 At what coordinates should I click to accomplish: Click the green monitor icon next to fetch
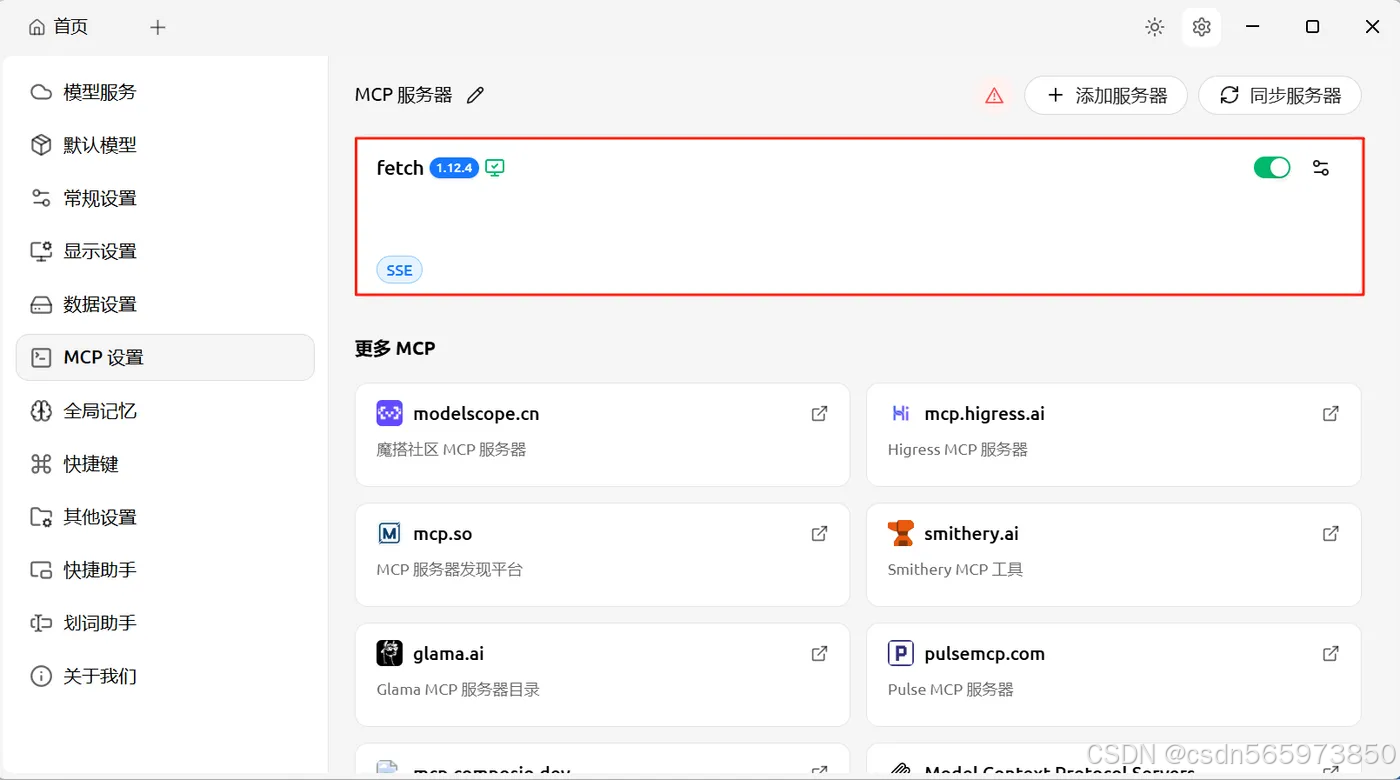pyautogui.click(x=495, y=168)
